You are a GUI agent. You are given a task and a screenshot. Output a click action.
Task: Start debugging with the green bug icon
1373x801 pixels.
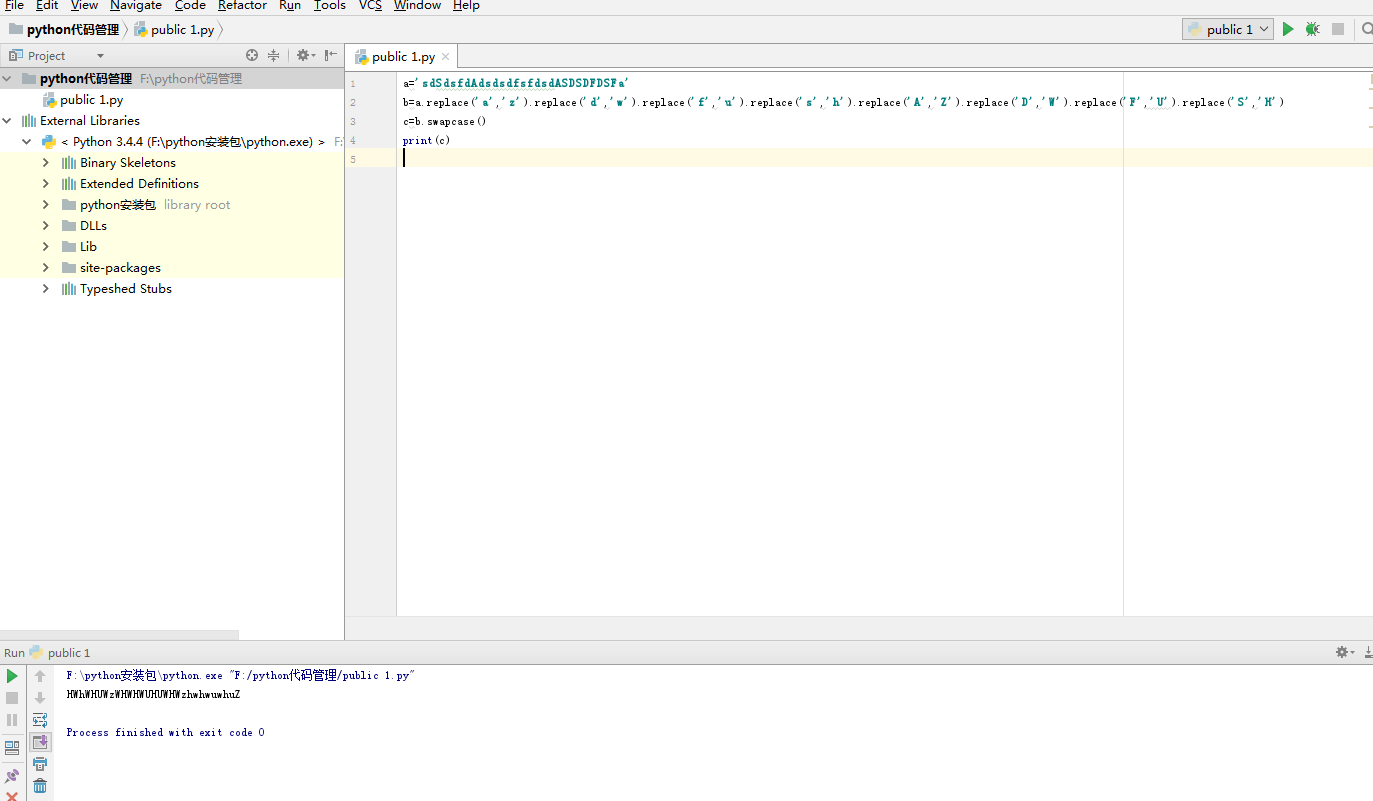1312,30
